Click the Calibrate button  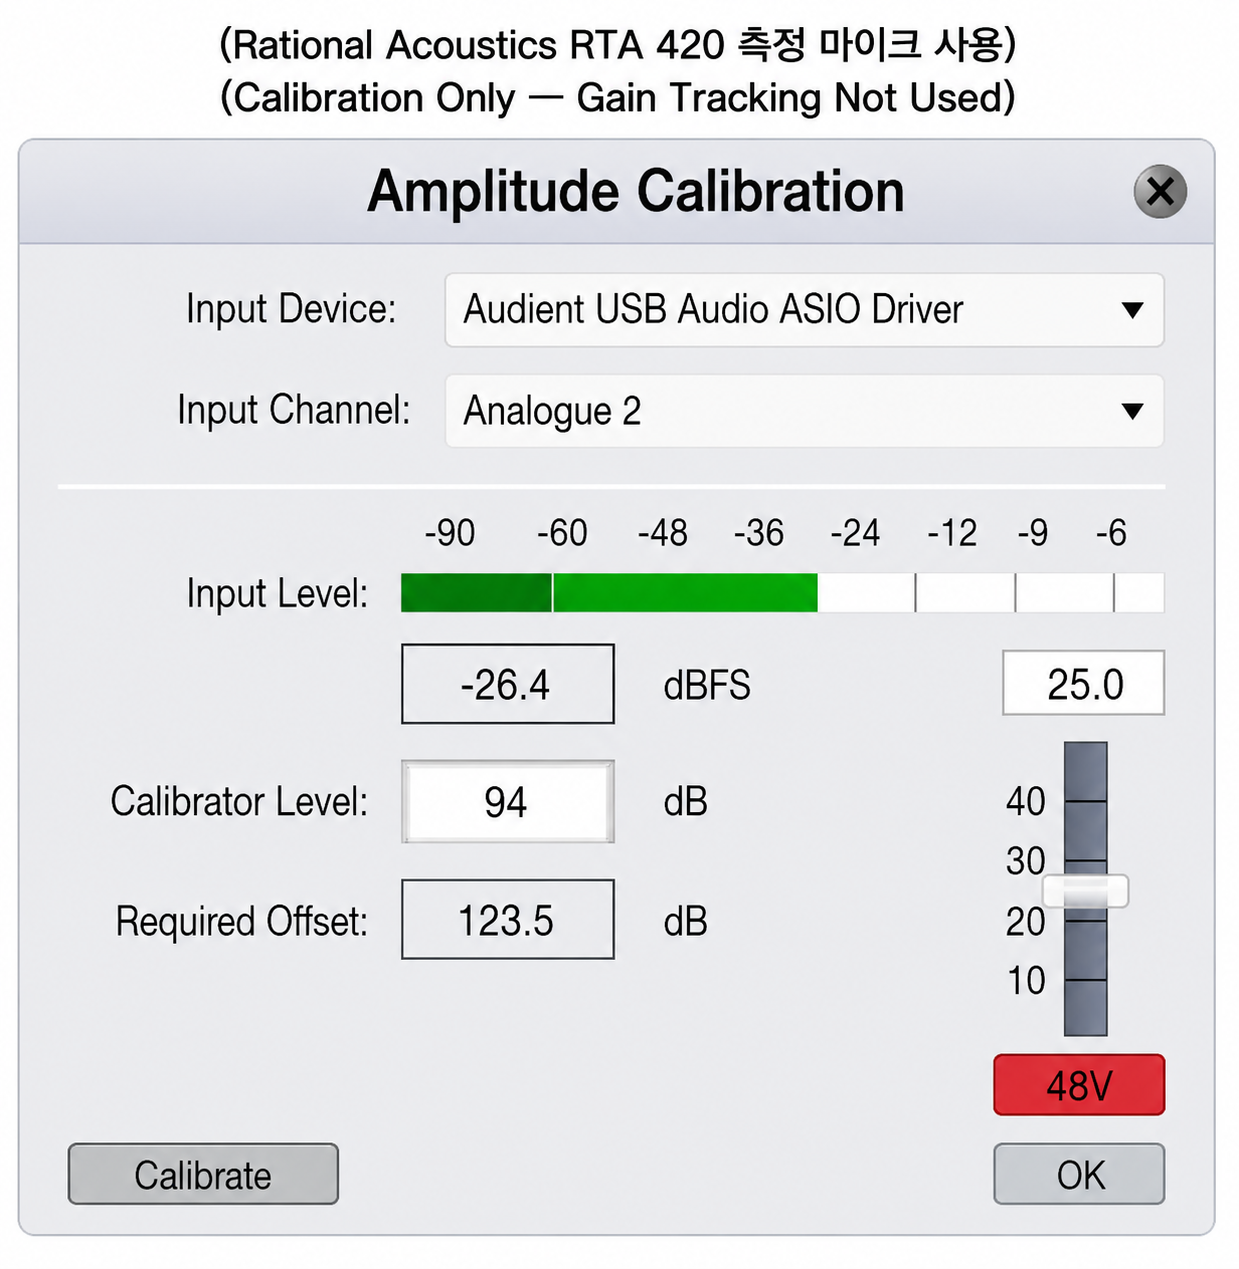(x=203, y=1174)
